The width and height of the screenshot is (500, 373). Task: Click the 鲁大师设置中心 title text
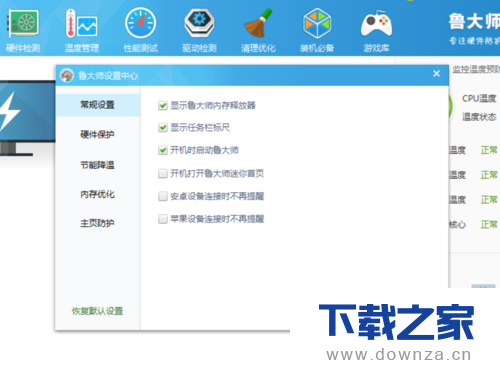108,76
